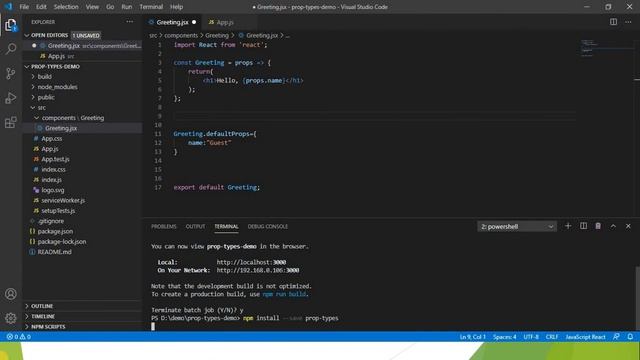Create a new terminal with plus icon

pos(568,226)
